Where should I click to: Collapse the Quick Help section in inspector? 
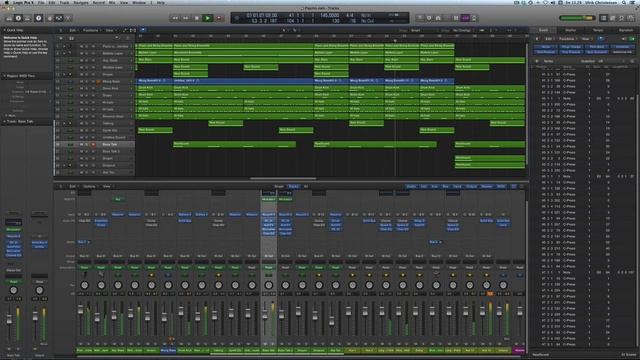(4, 30)
